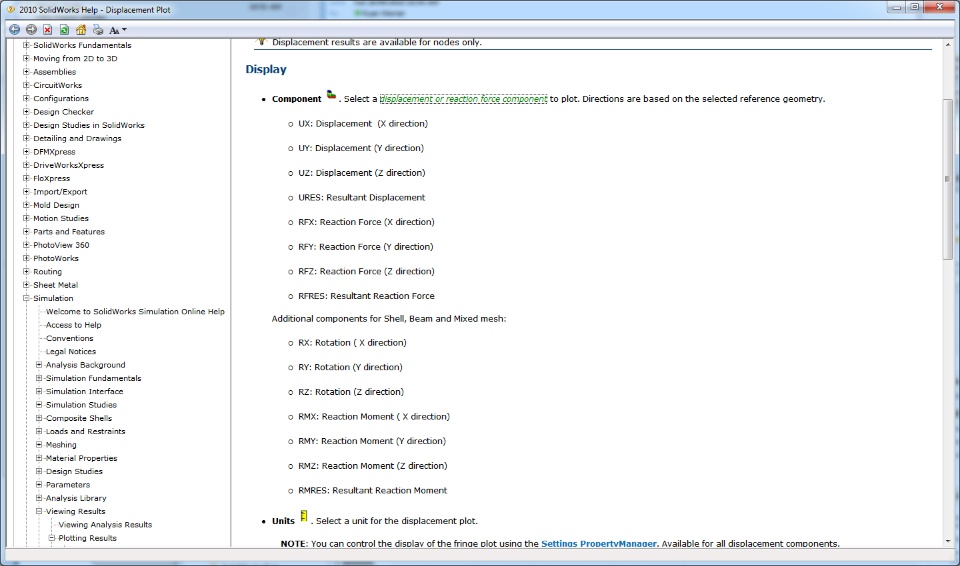Click the help window title bar icon
The height and width of the screenshot is (566, 960).
[10, 9]
